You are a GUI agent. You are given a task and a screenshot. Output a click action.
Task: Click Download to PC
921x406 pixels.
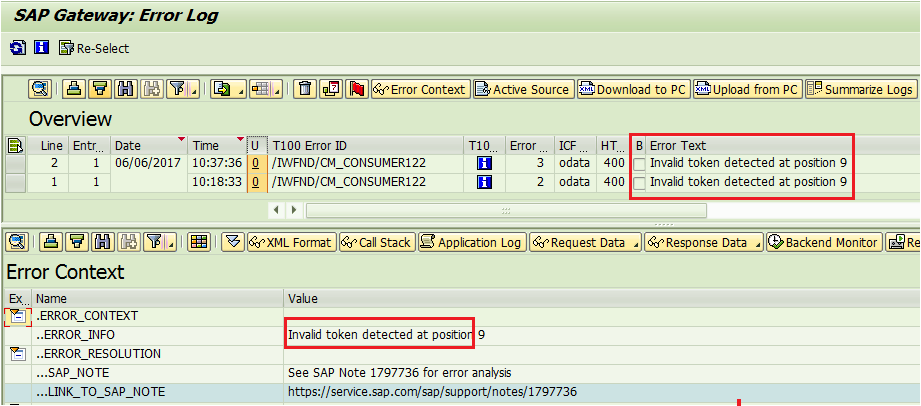coord(633,89)
